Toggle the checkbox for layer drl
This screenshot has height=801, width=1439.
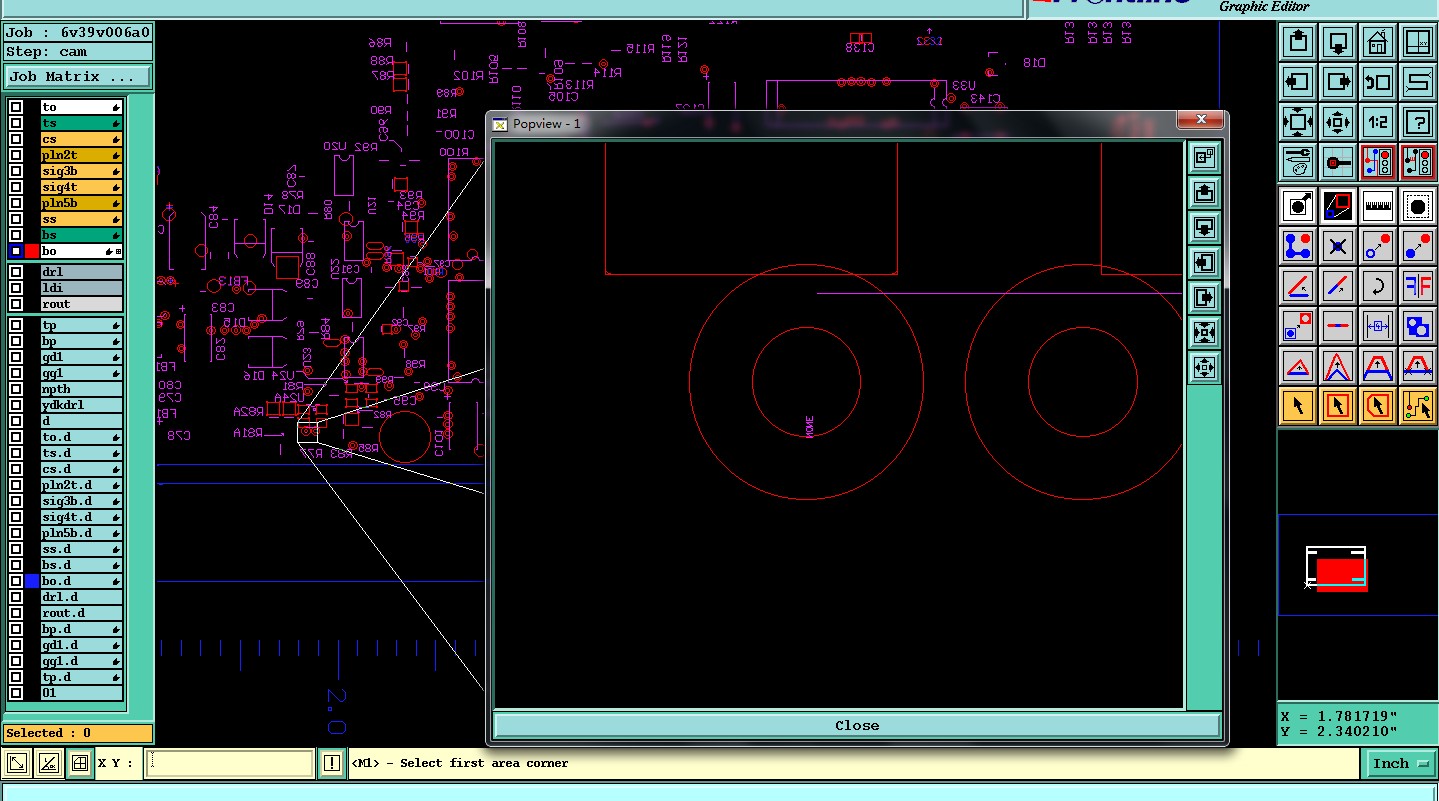pyautogui.click(x=16, y=272)
